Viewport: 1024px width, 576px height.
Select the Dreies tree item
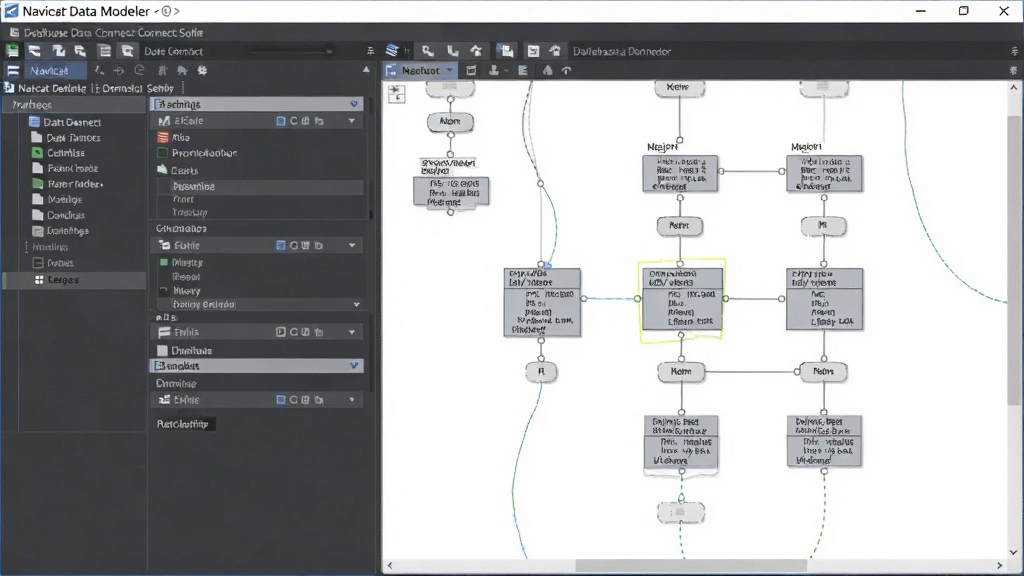pyautogui.click(x=60, y=263)
